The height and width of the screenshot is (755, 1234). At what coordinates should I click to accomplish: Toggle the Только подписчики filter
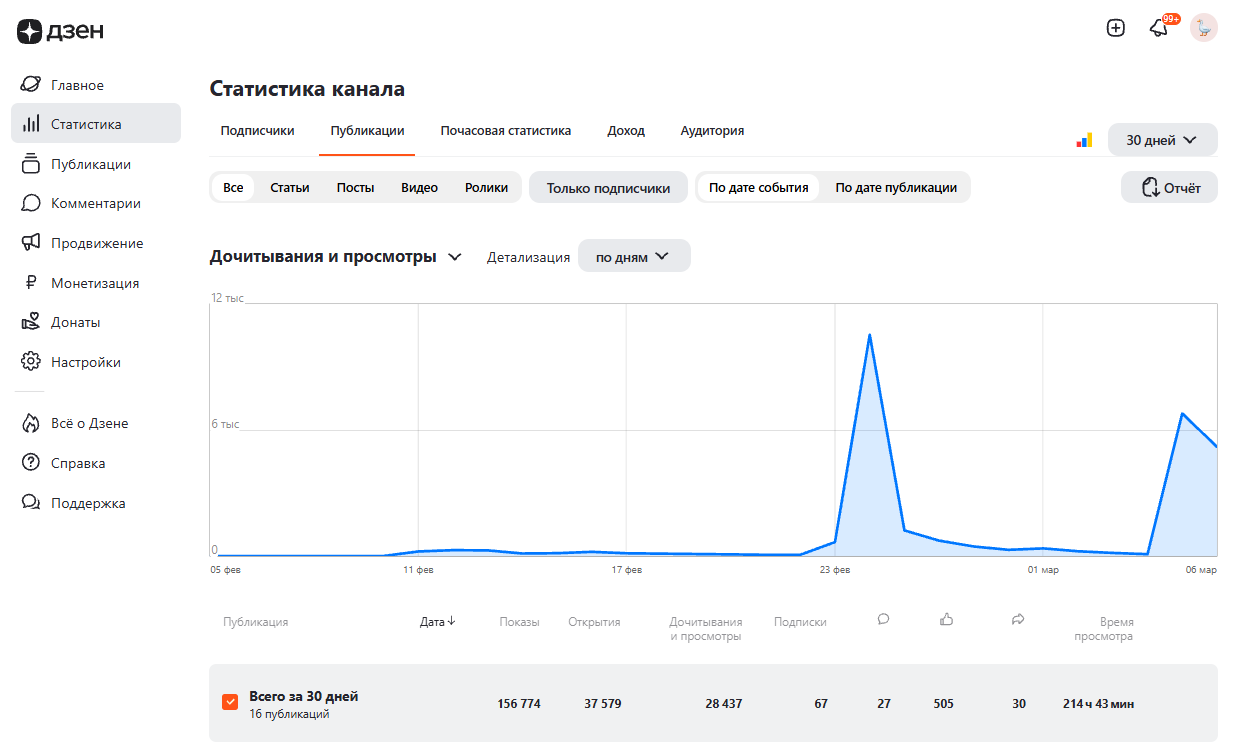pyautogui.click(x=608, y=188)
